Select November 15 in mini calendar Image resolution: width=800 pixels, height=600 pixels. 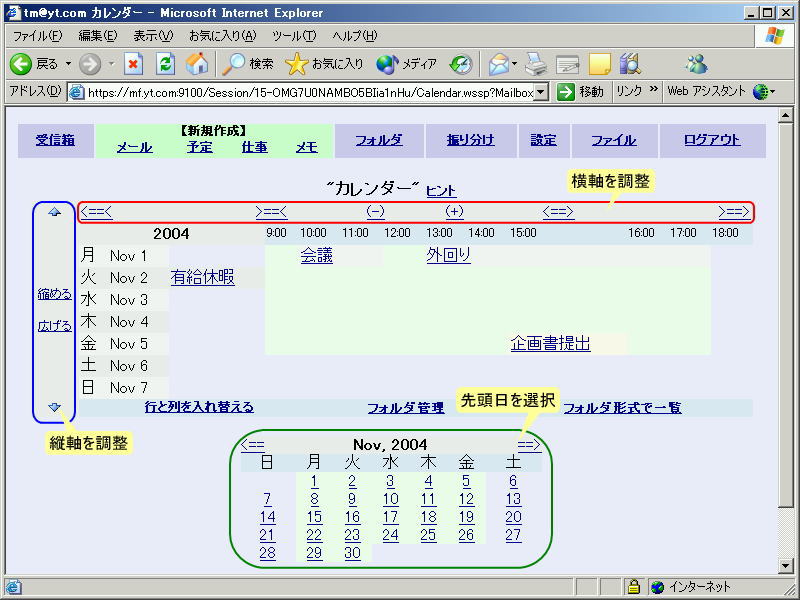point(314,517)
